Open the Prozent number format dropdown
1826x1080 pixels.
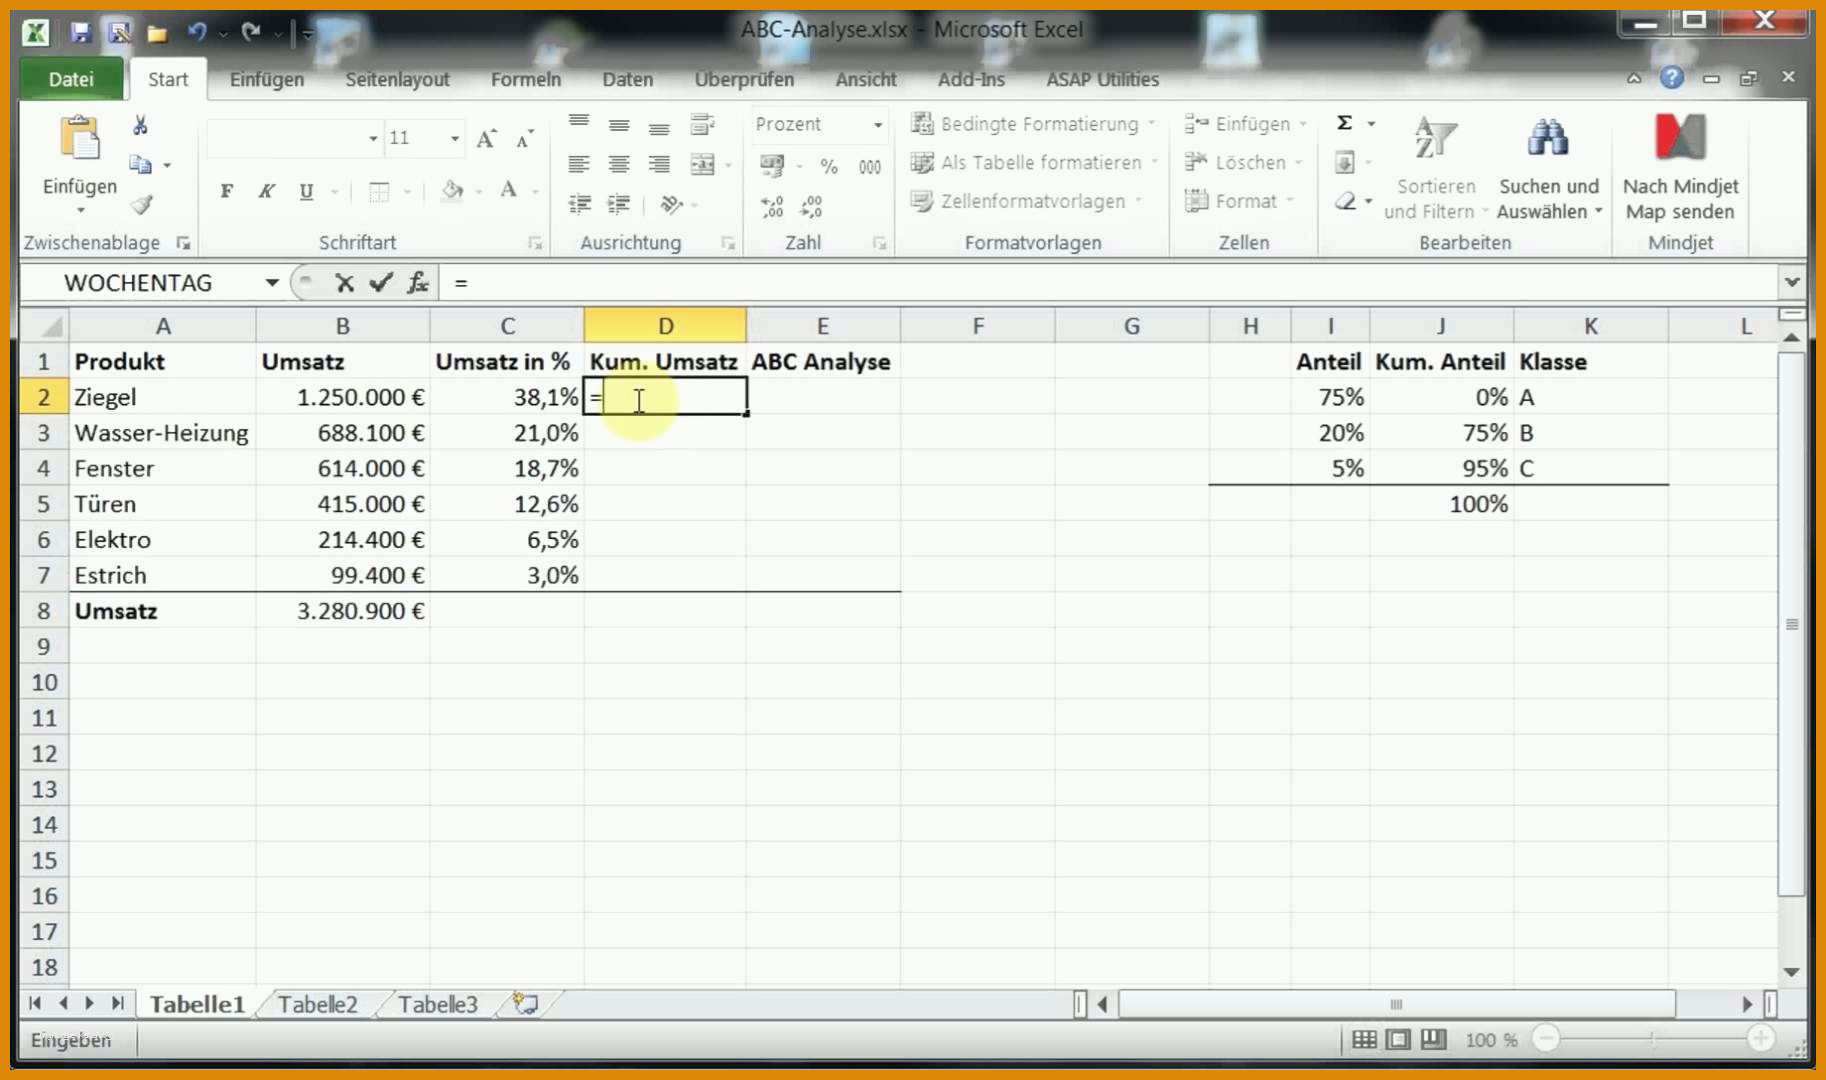[x=877, y=125]
